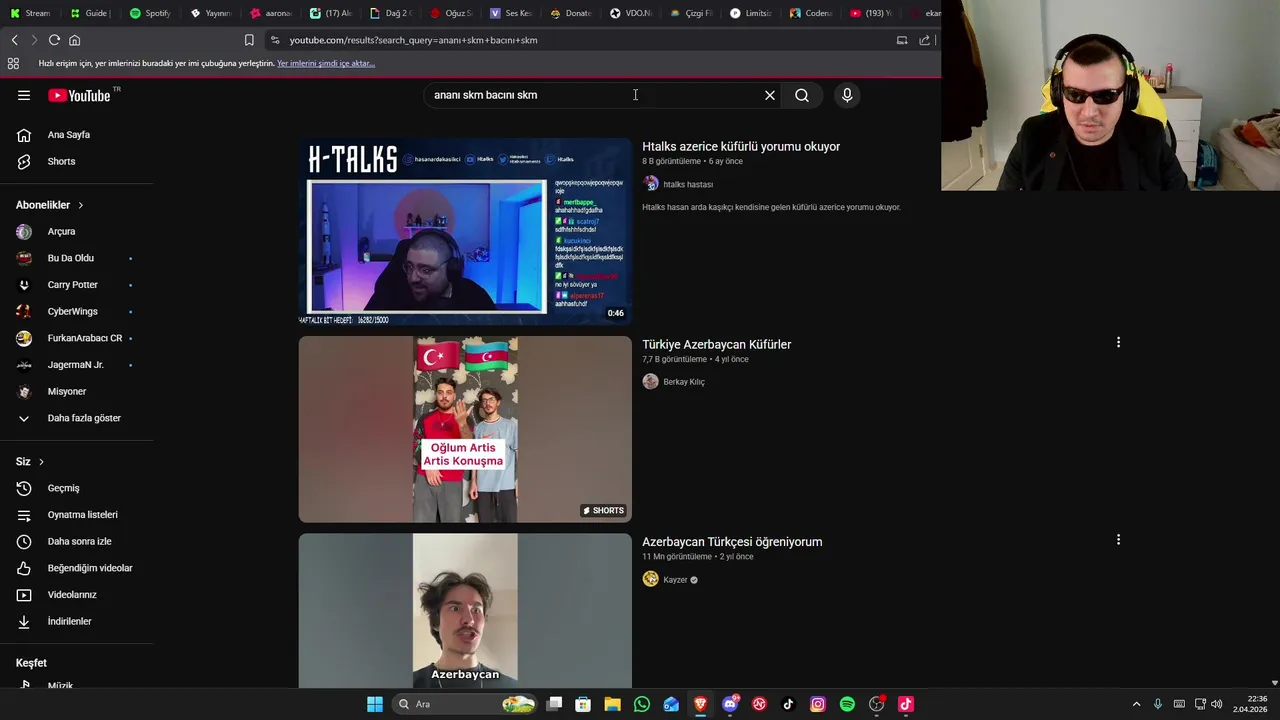Bookmark this page icon
1280x720 pixels.
tap(249, 40)
